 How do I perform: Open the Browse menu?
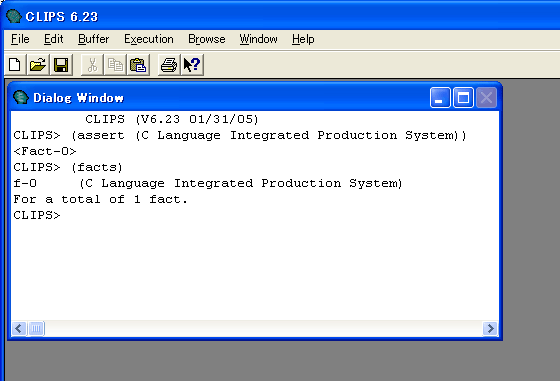pos(207,39)
